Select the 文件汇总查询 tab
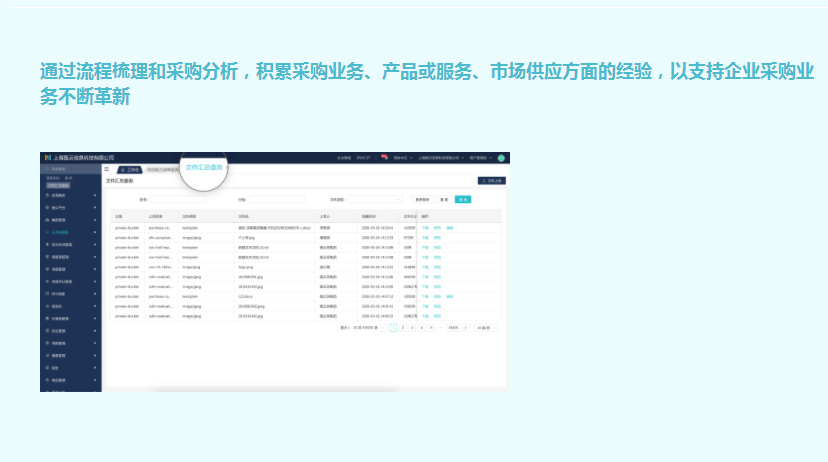Screen dimensions: 828x462 tap(204, 167)
